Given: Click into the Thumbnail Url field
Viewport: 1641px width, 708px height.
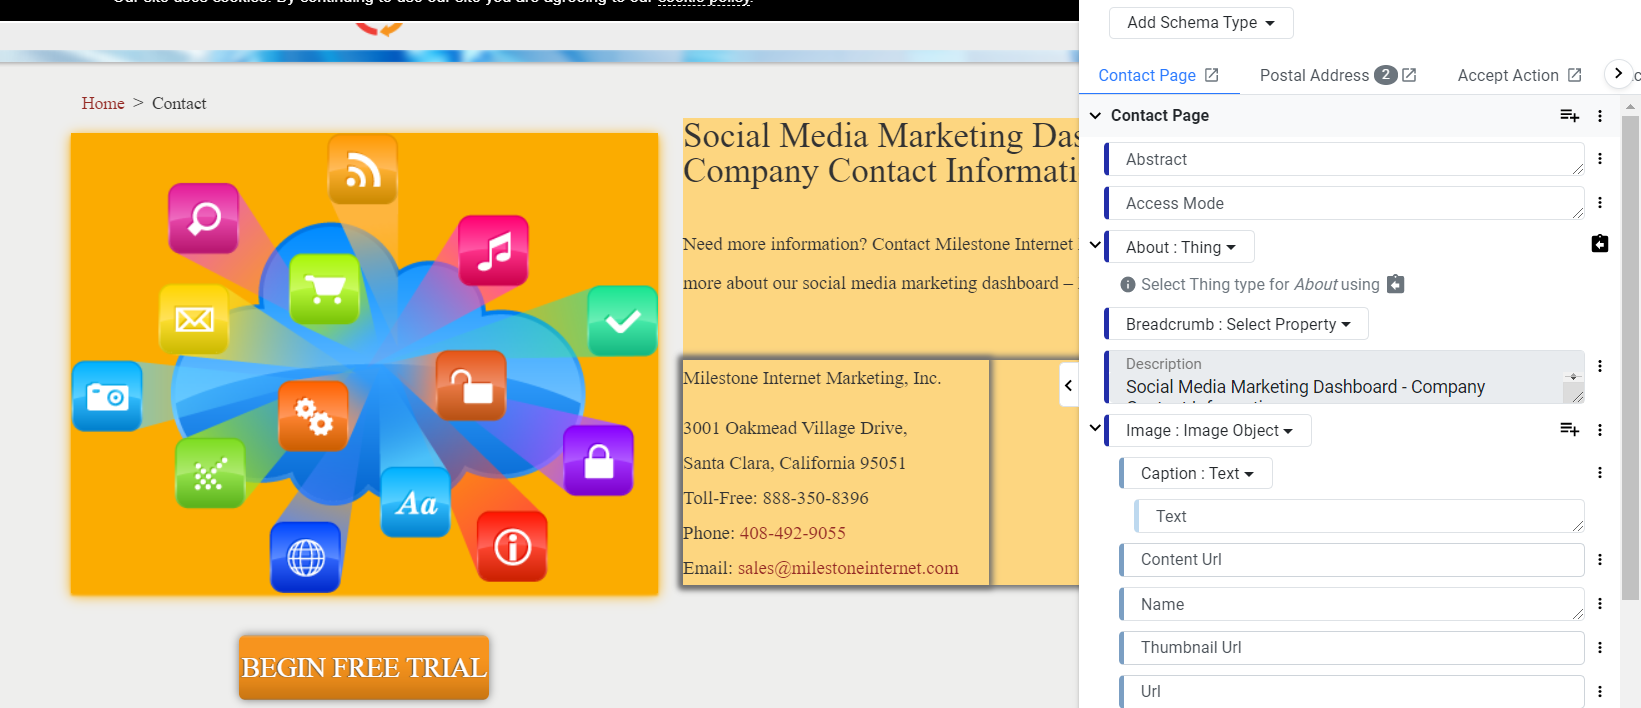Looking at the screenshot, I should 1352,648.
